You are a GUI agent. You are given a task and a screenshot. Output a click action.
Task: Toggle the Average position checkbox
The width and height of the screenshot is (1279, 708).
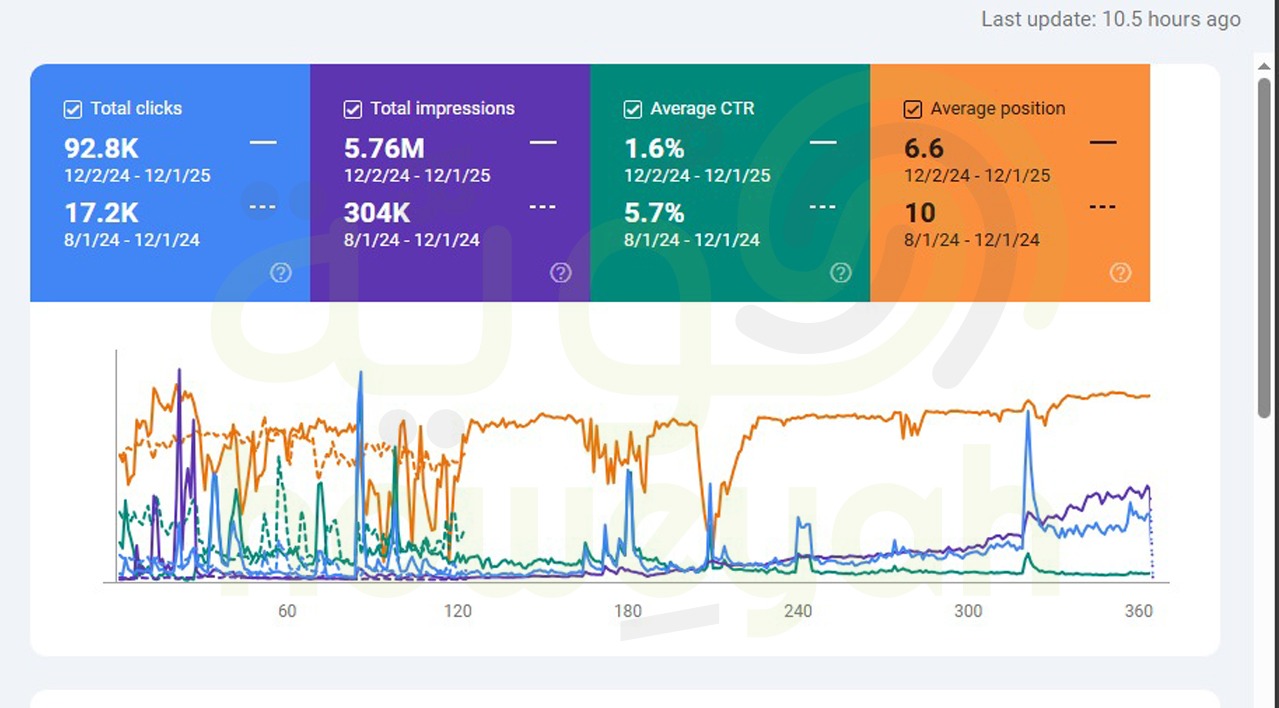(x=913, y=109)
